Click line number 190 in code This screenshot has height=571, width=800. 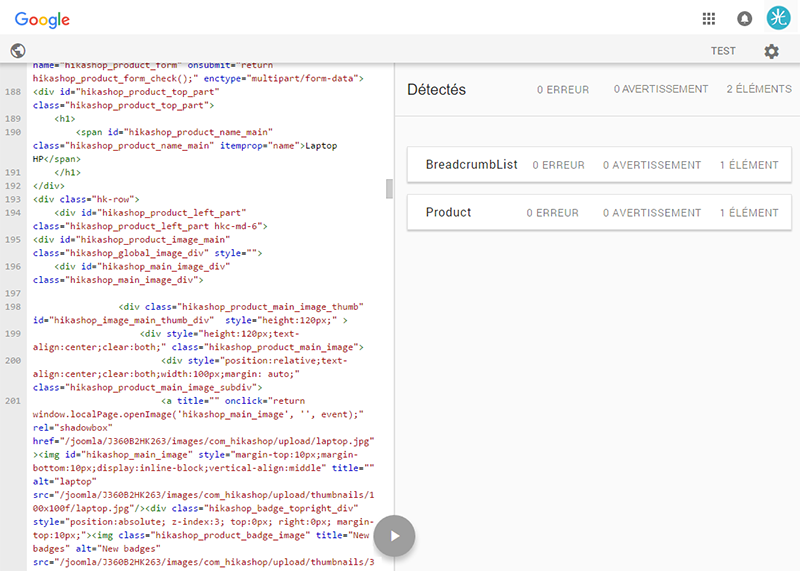(x=13, y=132)
